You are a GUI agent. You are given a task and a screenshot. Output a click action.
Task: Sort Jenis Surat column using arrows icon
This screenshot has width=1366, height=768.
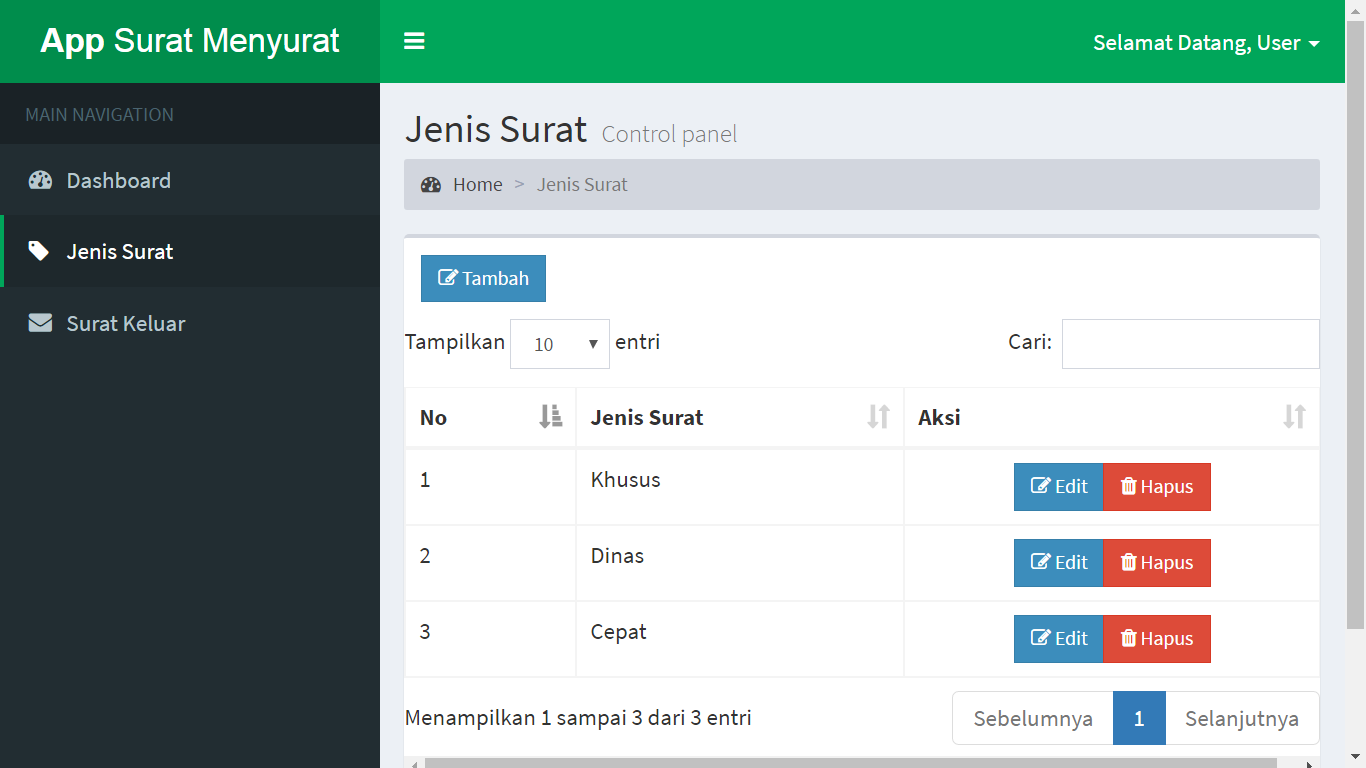[x=878, y=417]
